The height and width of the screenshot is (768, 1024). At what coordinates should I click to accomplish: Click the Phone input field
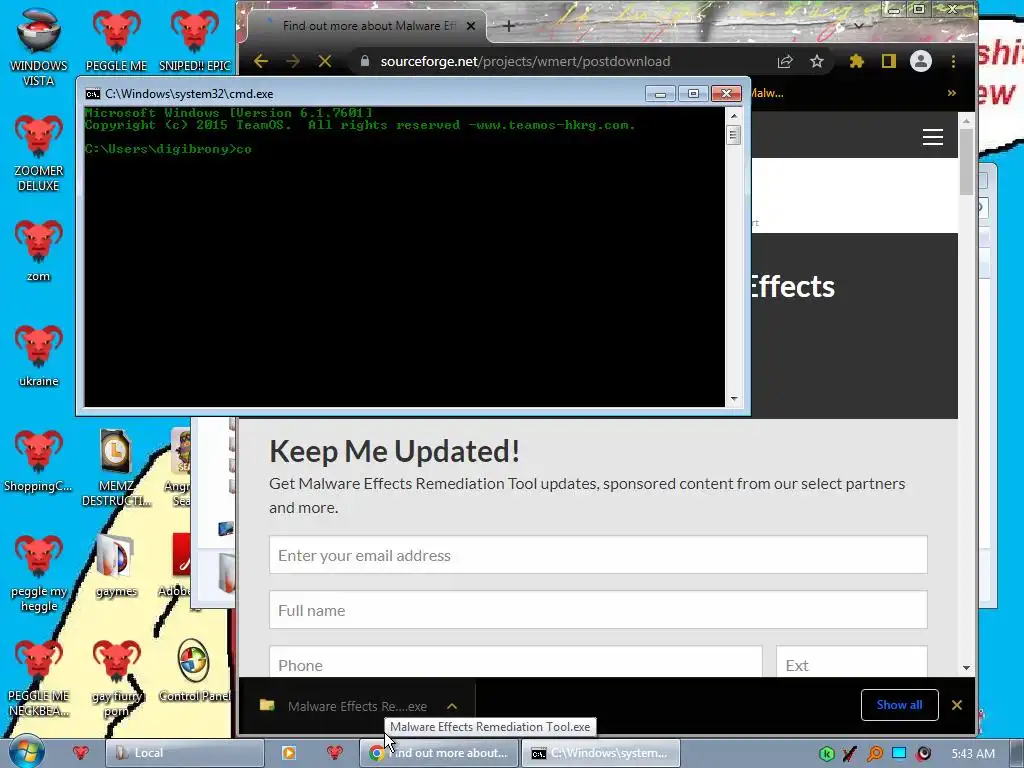click(x=515, y=662)
